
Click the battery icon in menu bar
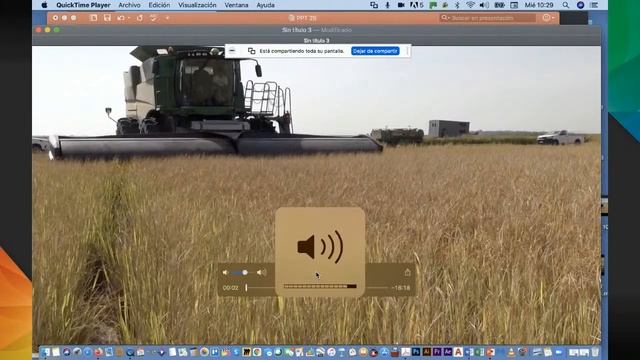499,5
